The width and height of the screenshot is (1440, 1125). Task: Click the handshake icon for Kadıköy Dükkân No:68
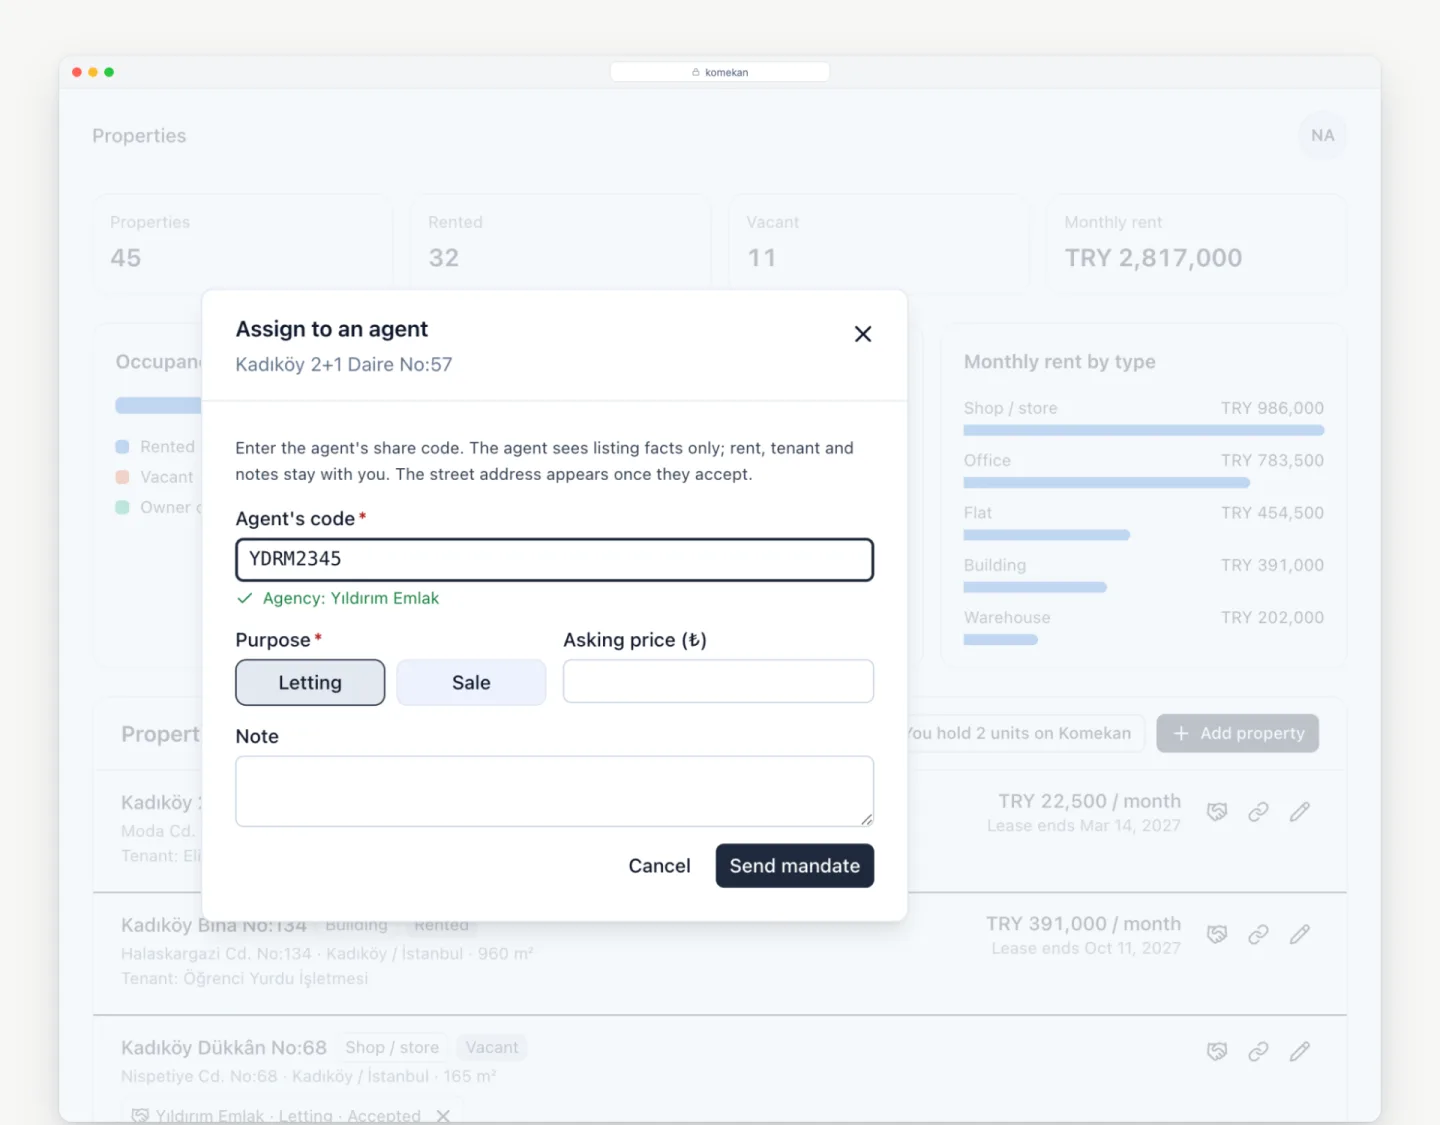click(x=1217, y=1051)
